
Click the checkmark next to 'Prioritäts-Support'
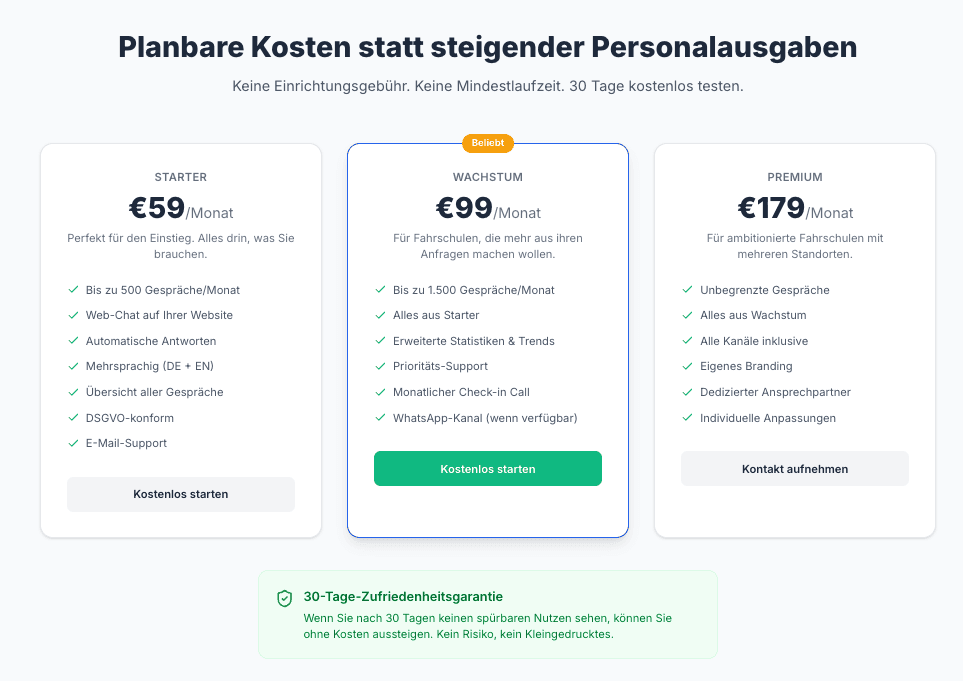coord(380,365)
